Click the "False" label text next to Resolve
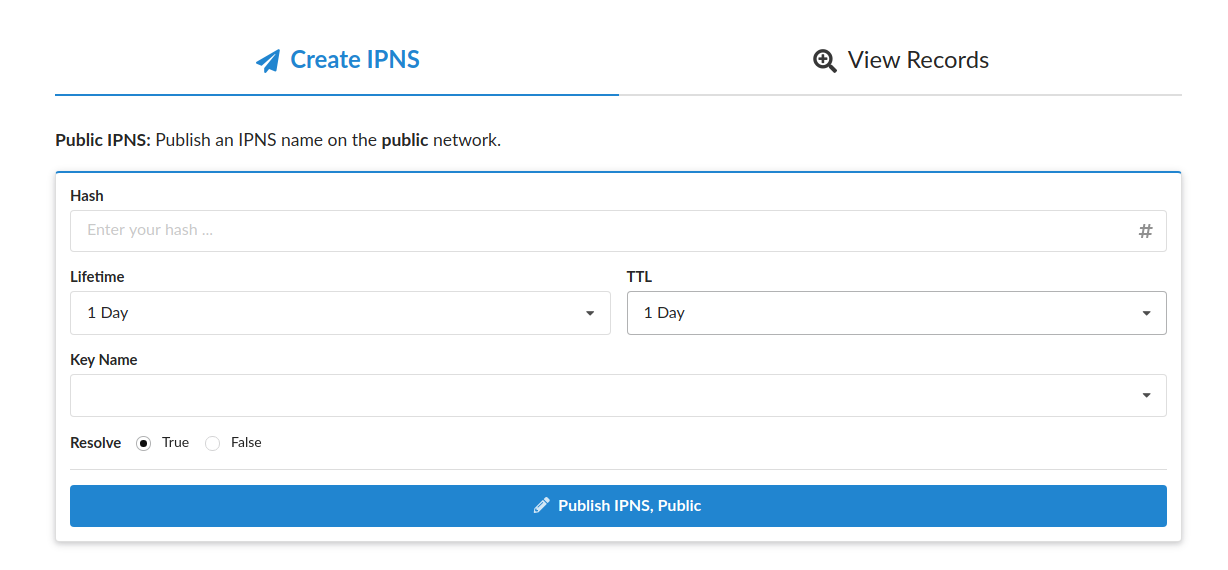Image resolution: width=1228 pixels, height=570 pixels. (246, 442)
